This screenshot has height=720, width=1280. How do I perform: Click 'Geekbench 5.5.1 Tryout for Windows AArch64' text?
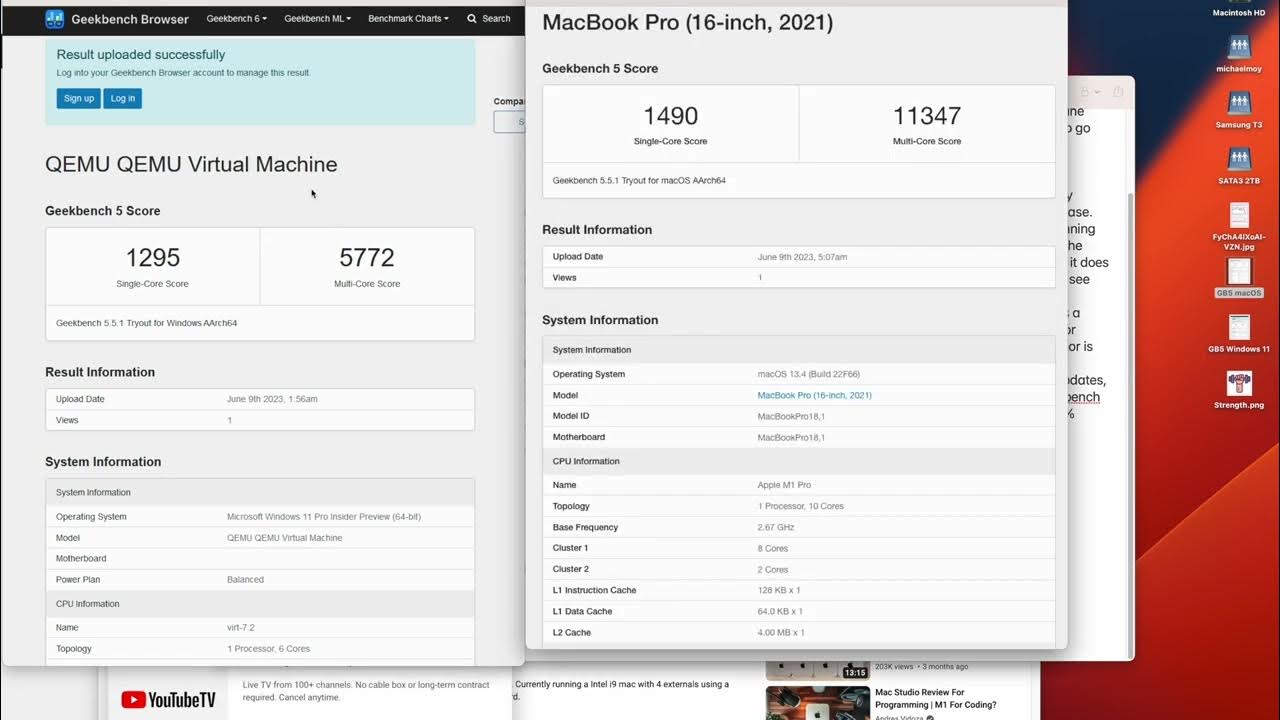(146, 323)
